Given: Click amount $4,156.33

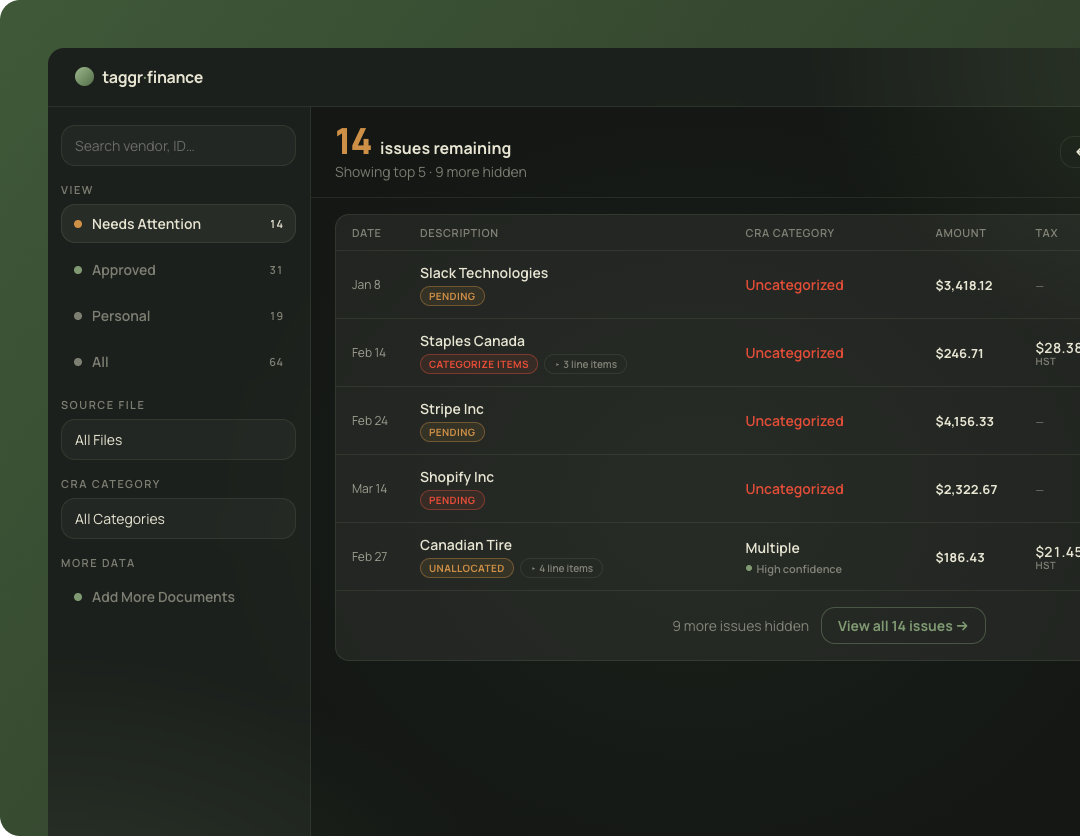Looking at the screenshot, I should point(964,421).
